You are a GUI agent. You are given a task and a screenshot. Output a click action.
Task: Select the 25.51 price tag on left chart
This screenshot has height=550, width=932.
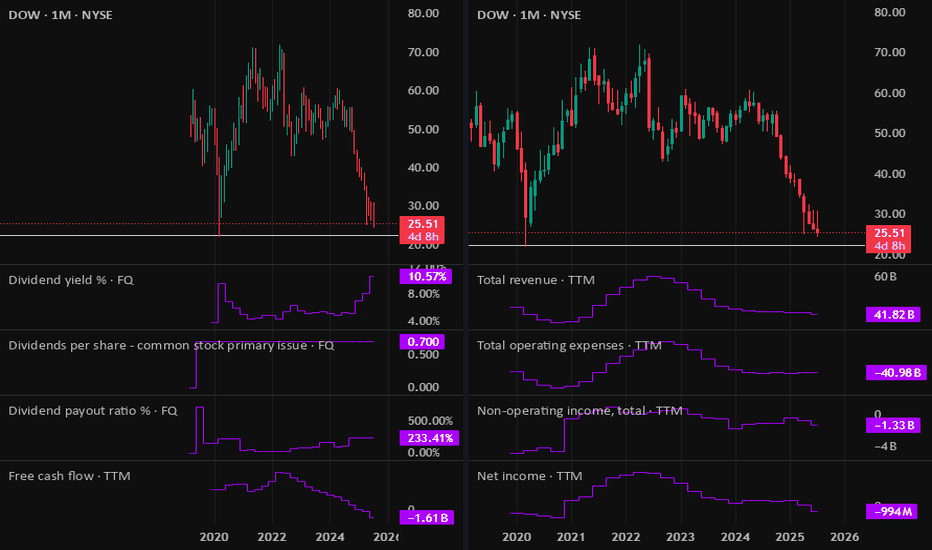pyautogui.click(x=422, y=224)
